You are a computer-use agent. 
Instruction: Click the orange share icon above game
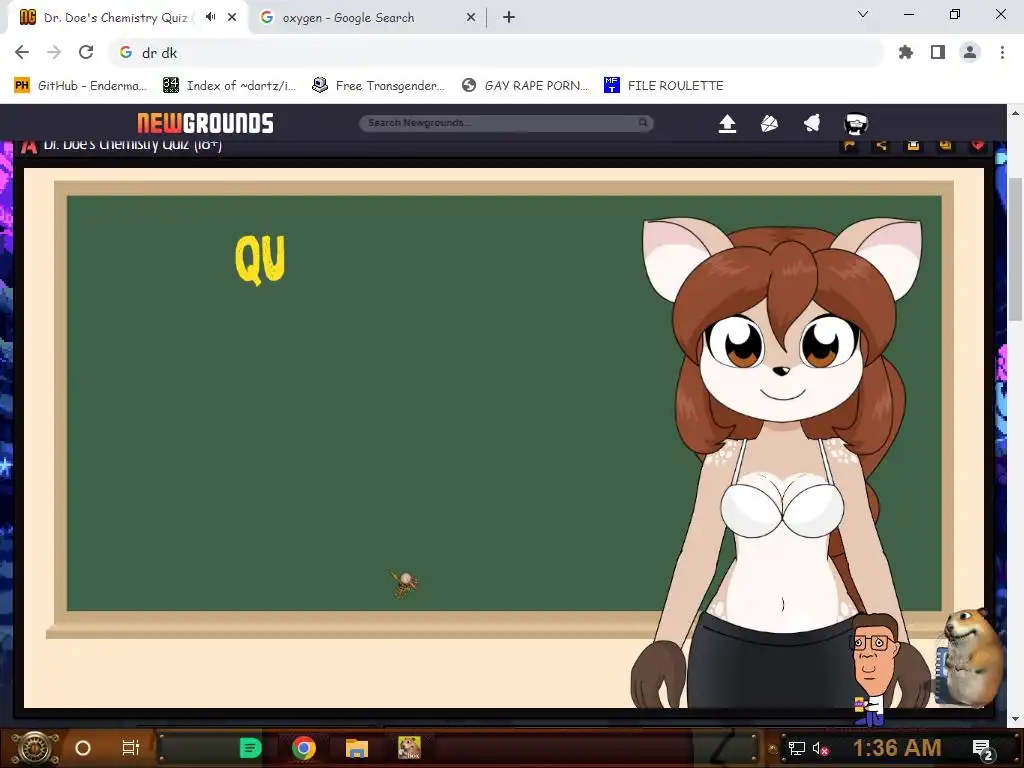pyautogui.click(x=882, y=145)
